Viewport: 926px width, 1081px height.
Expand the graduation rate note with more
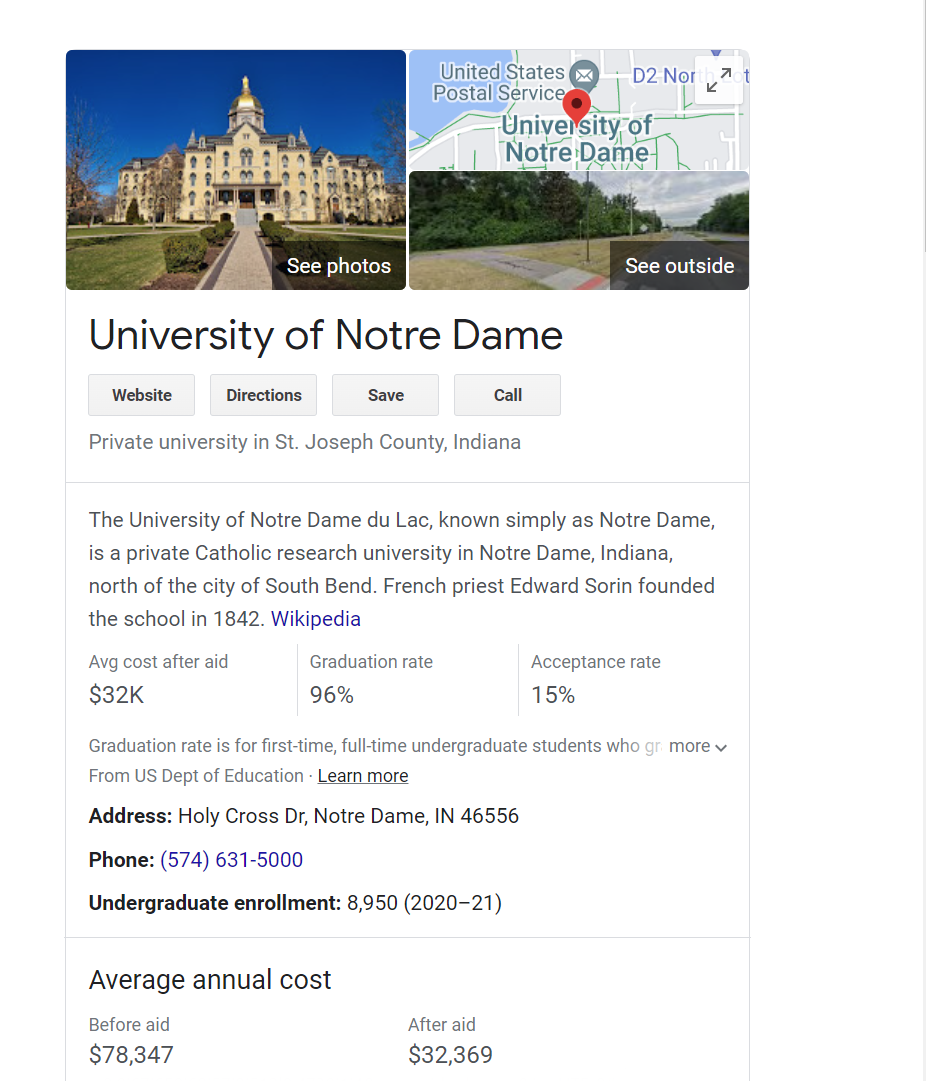(x=689, y=746)
